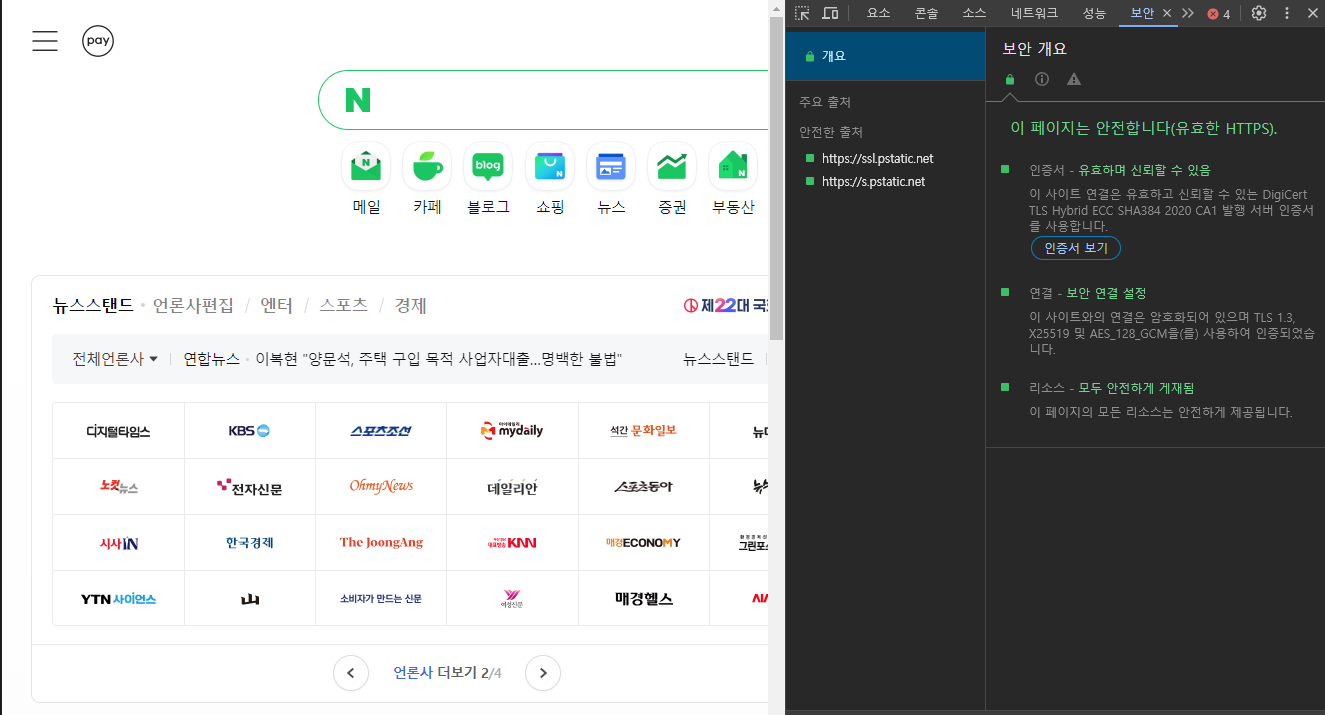Open the 쇼핑 shortcut icon
Image resolution: width=1325 pixels, height=715 pixels.
pyautogui.click(x=550, y=166)
